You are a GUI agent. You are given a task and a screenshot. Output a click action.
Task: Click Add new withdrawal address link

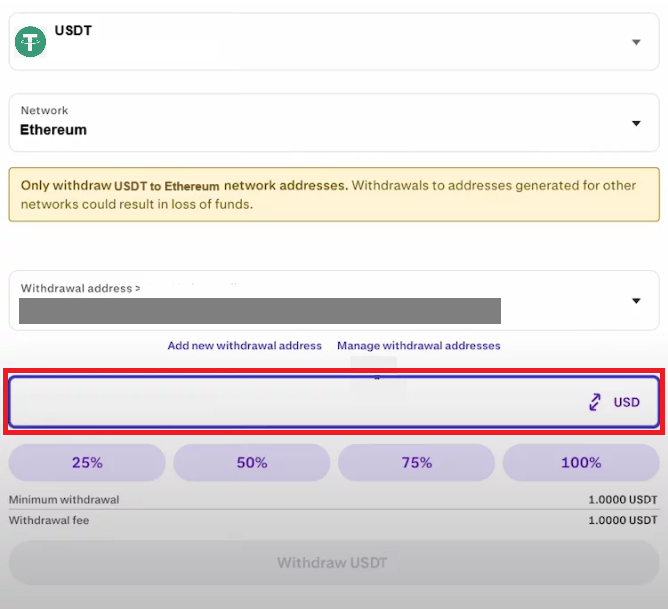click(245, 345)
